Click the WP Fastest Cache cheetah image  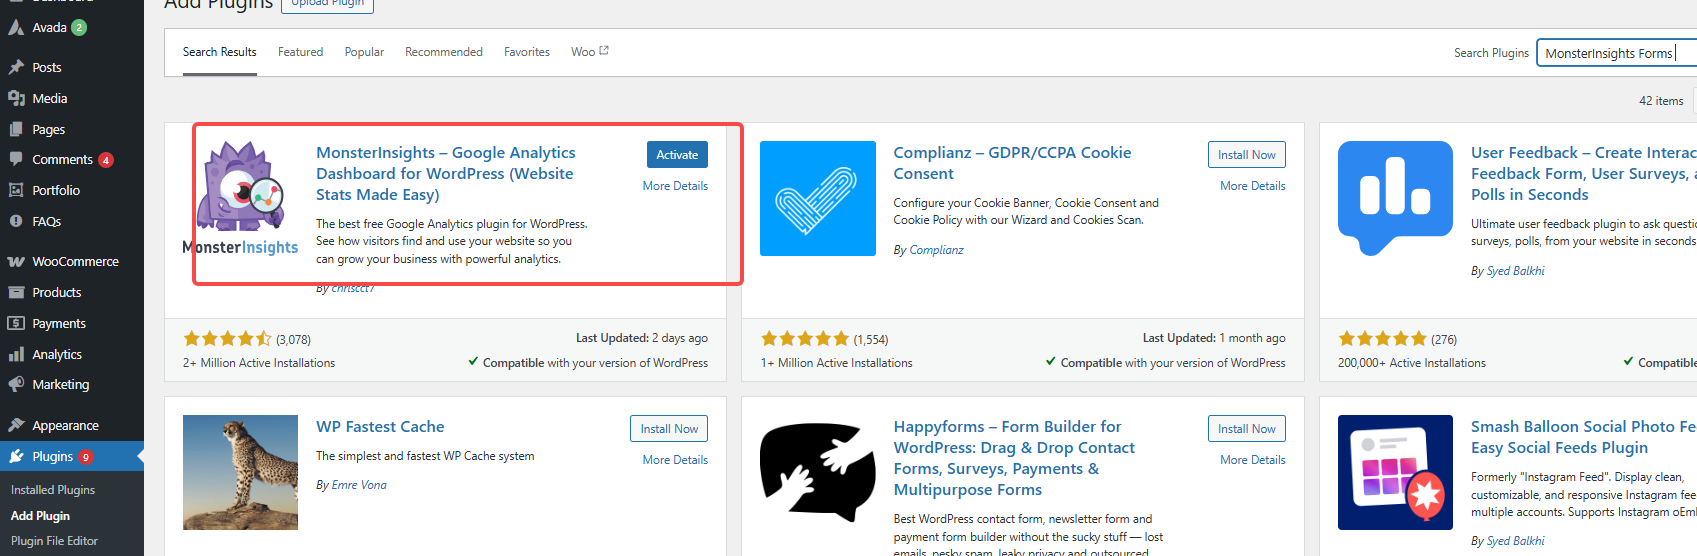point(241,472)
